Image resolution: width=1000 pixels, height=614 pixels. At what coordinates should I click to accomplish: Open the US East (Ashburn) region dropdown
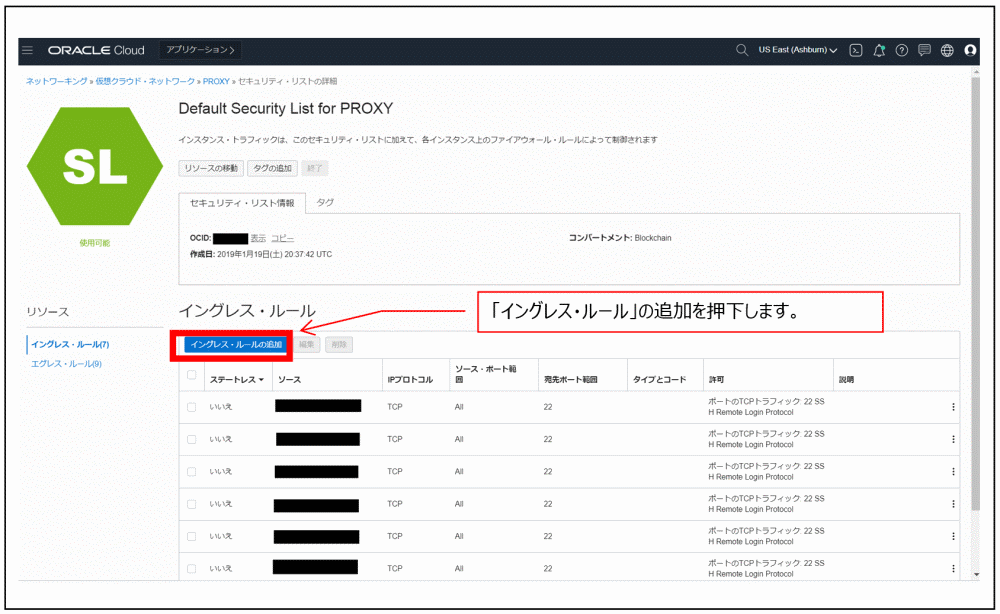797,50
